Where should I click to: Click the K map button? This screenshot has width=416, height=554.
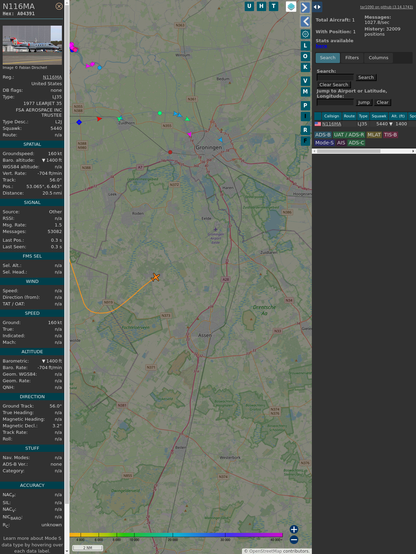pyautogui.click(x=305, y=67)
